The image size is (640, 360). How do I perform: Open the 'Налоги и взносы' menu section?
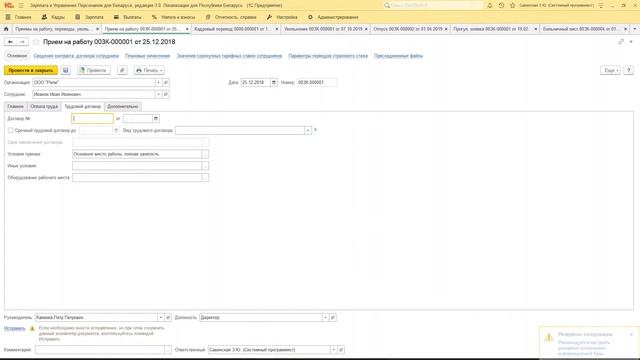[x=173, y=17]
